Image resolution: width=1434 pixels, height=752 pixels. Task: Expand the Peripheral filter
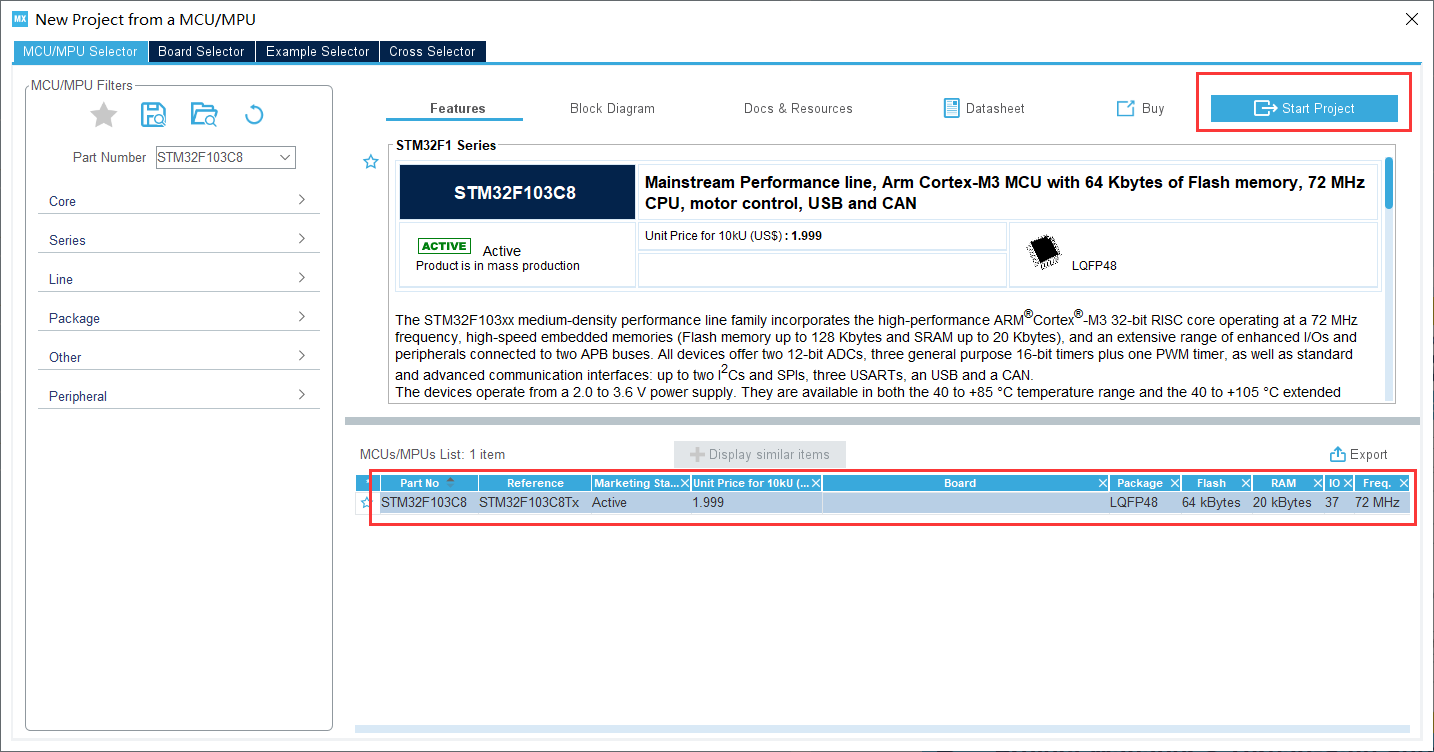[180, 396]
